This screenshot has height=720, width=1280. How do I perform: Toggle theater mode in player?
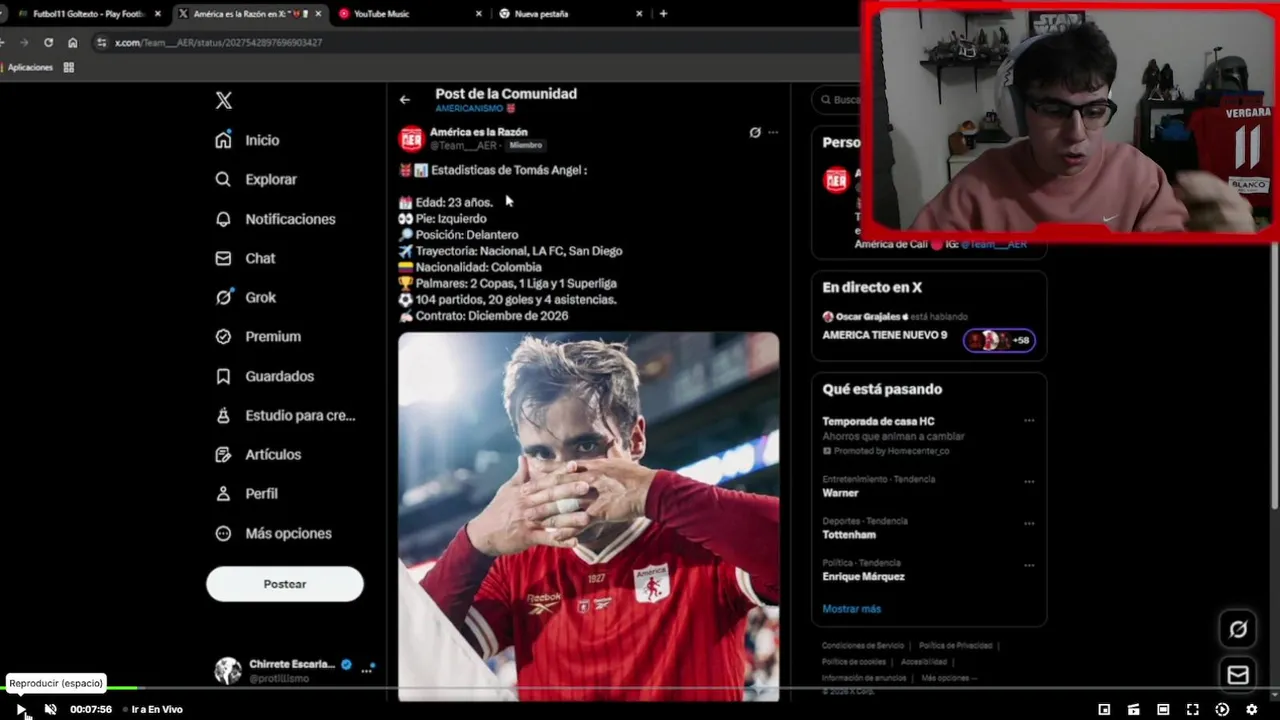coord(1163,709)
